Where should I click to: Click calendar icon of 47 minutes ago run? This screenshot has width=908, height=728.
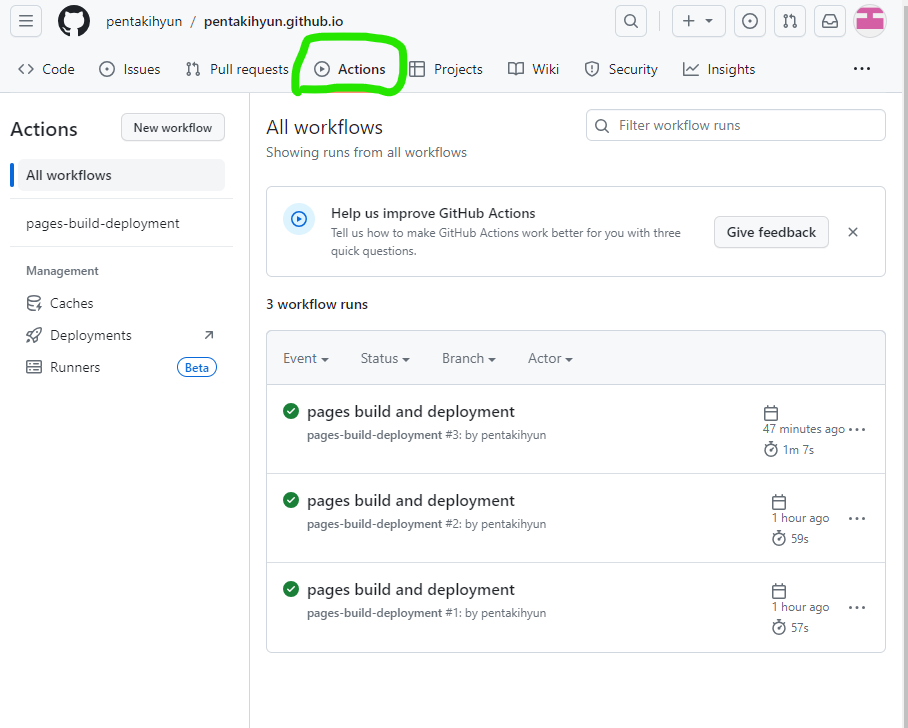point(771,413)
